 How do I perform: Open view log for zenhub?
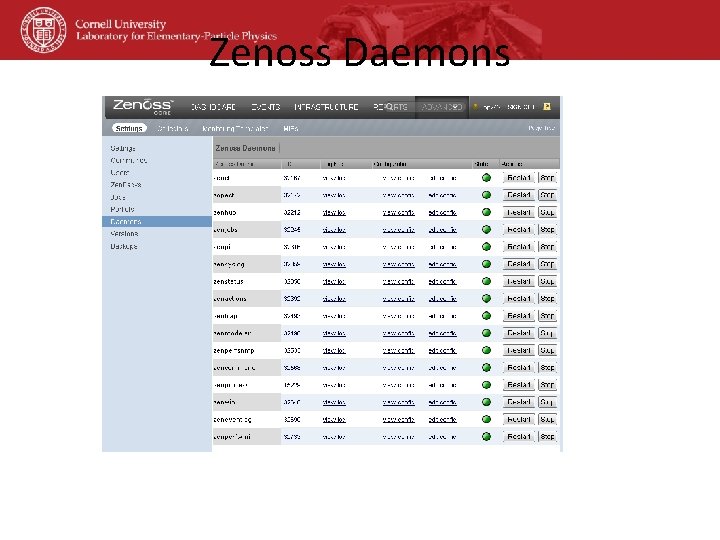pyautogui.click(x=334, y=213)
